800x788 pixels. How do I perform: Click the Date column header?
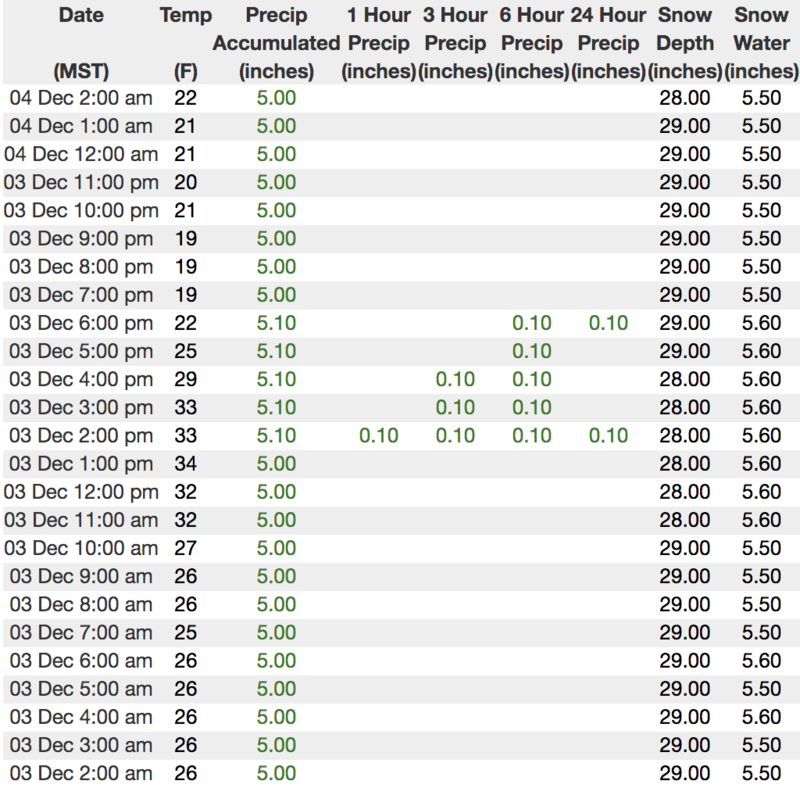(82, 16)
